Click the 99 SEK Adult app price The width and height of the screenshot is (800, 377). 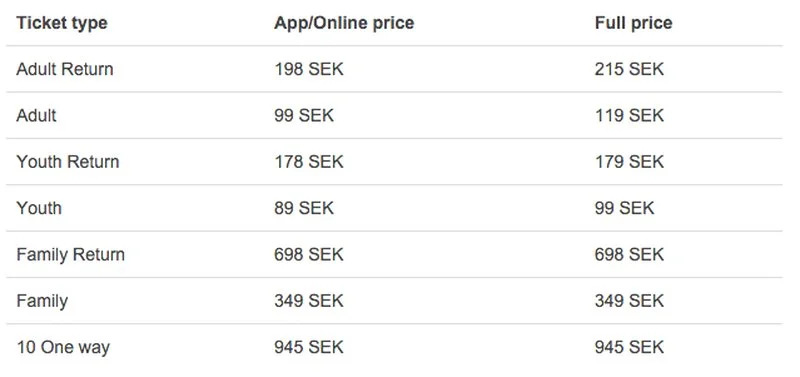(304, 115)
